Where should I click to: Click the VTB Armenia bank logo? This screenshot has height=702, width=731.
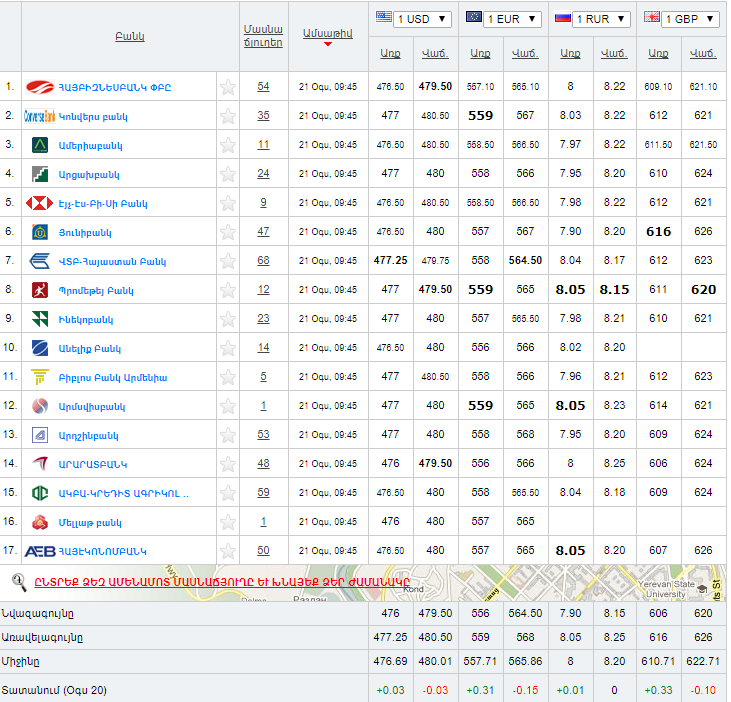[39, 261]
